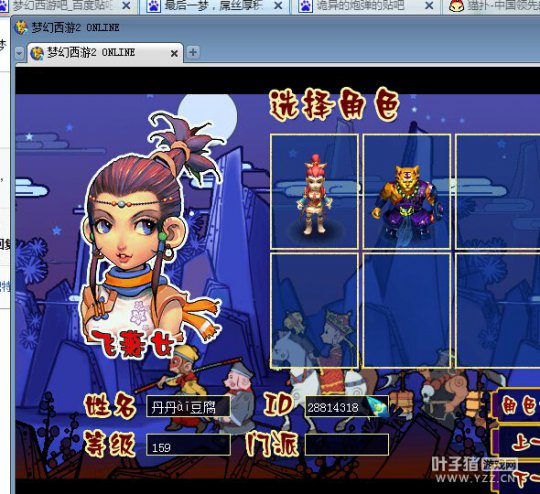Click the paw icon on 最后一梦 tab

(x=154, y=6)
